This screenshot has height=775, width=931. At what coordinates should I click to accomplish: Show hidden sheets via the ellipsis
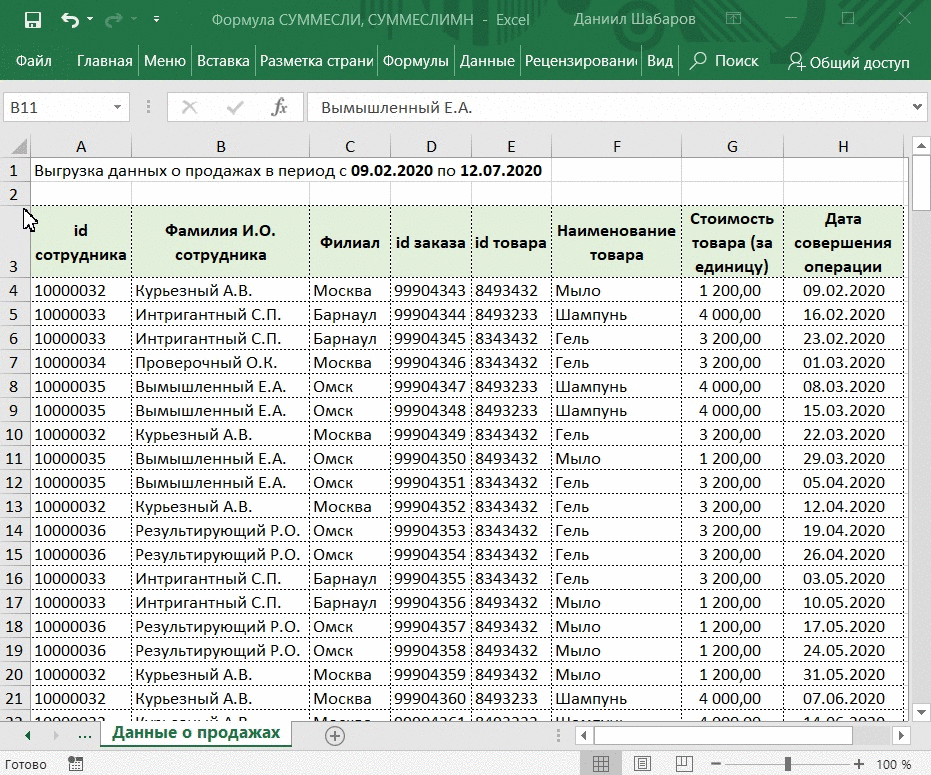(85, 736)
